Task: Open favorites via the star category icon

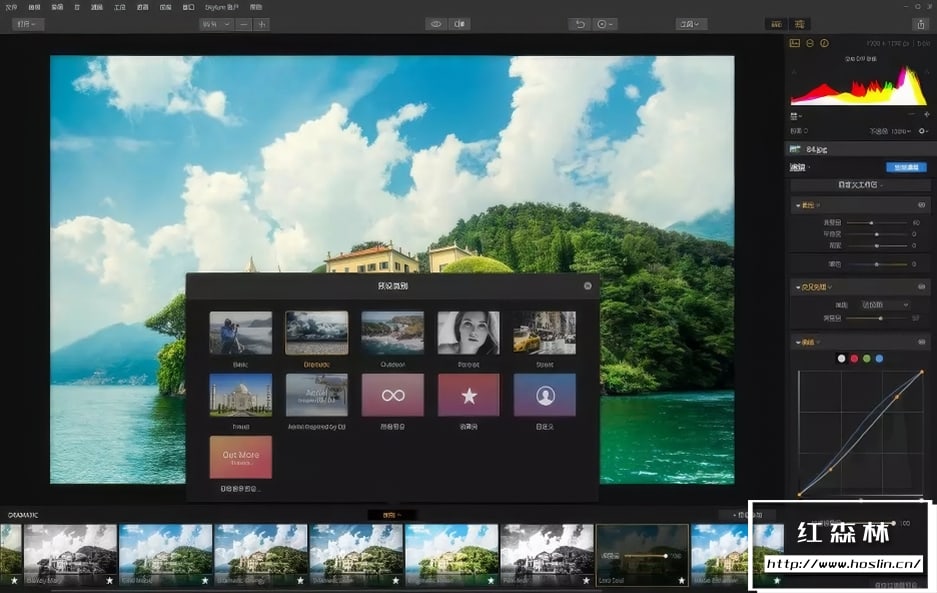Action: (x=468, y=395)
